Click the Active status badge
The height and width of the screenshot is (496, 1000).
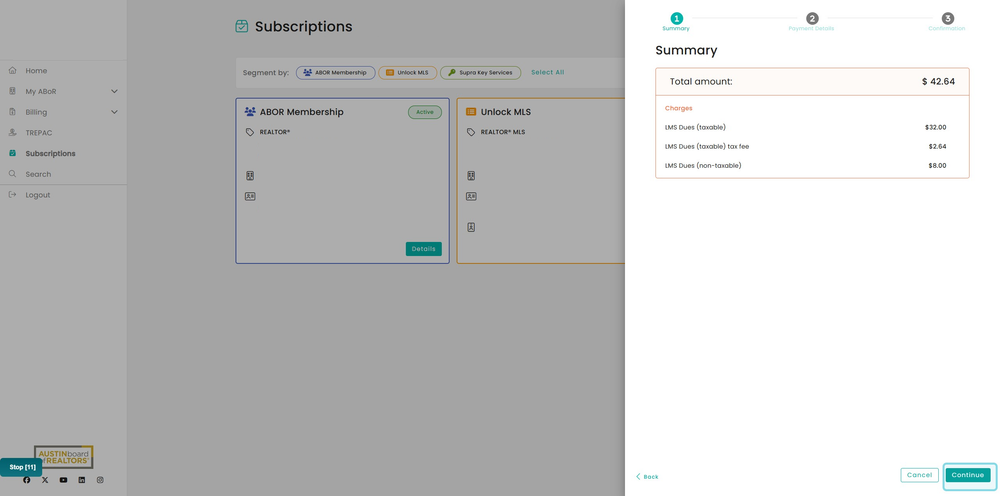click(425, 112)
